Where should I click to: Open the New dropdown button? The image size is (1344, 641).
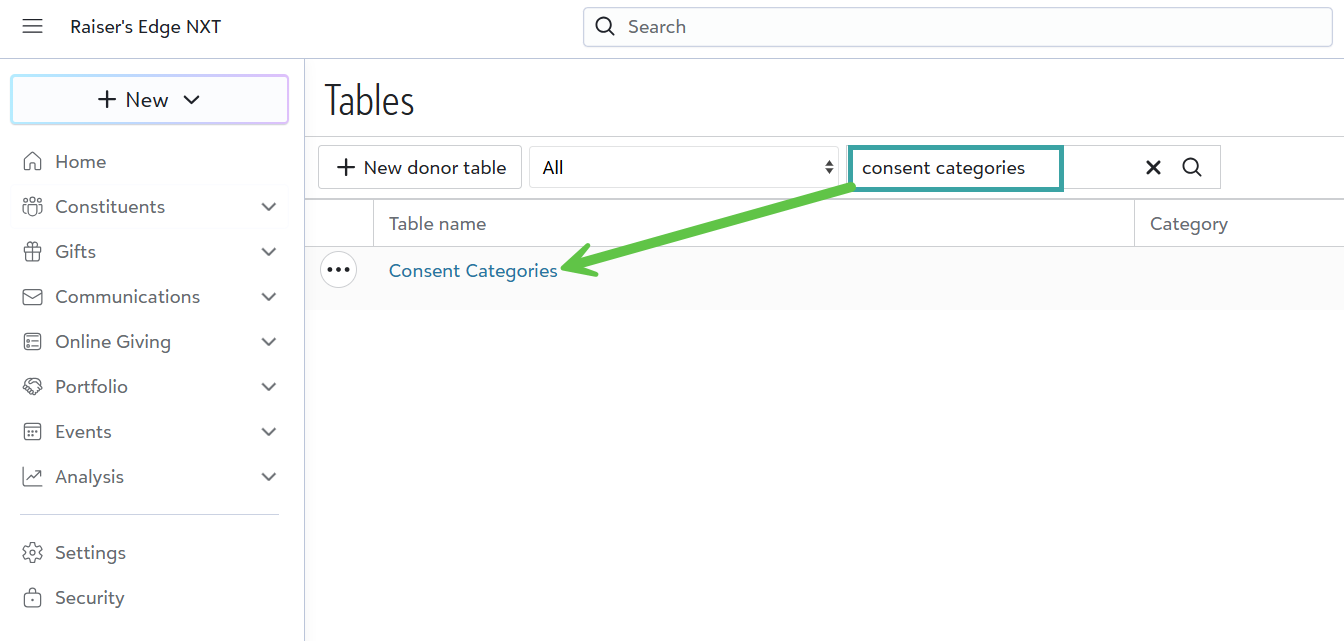(x=149, y=100)
